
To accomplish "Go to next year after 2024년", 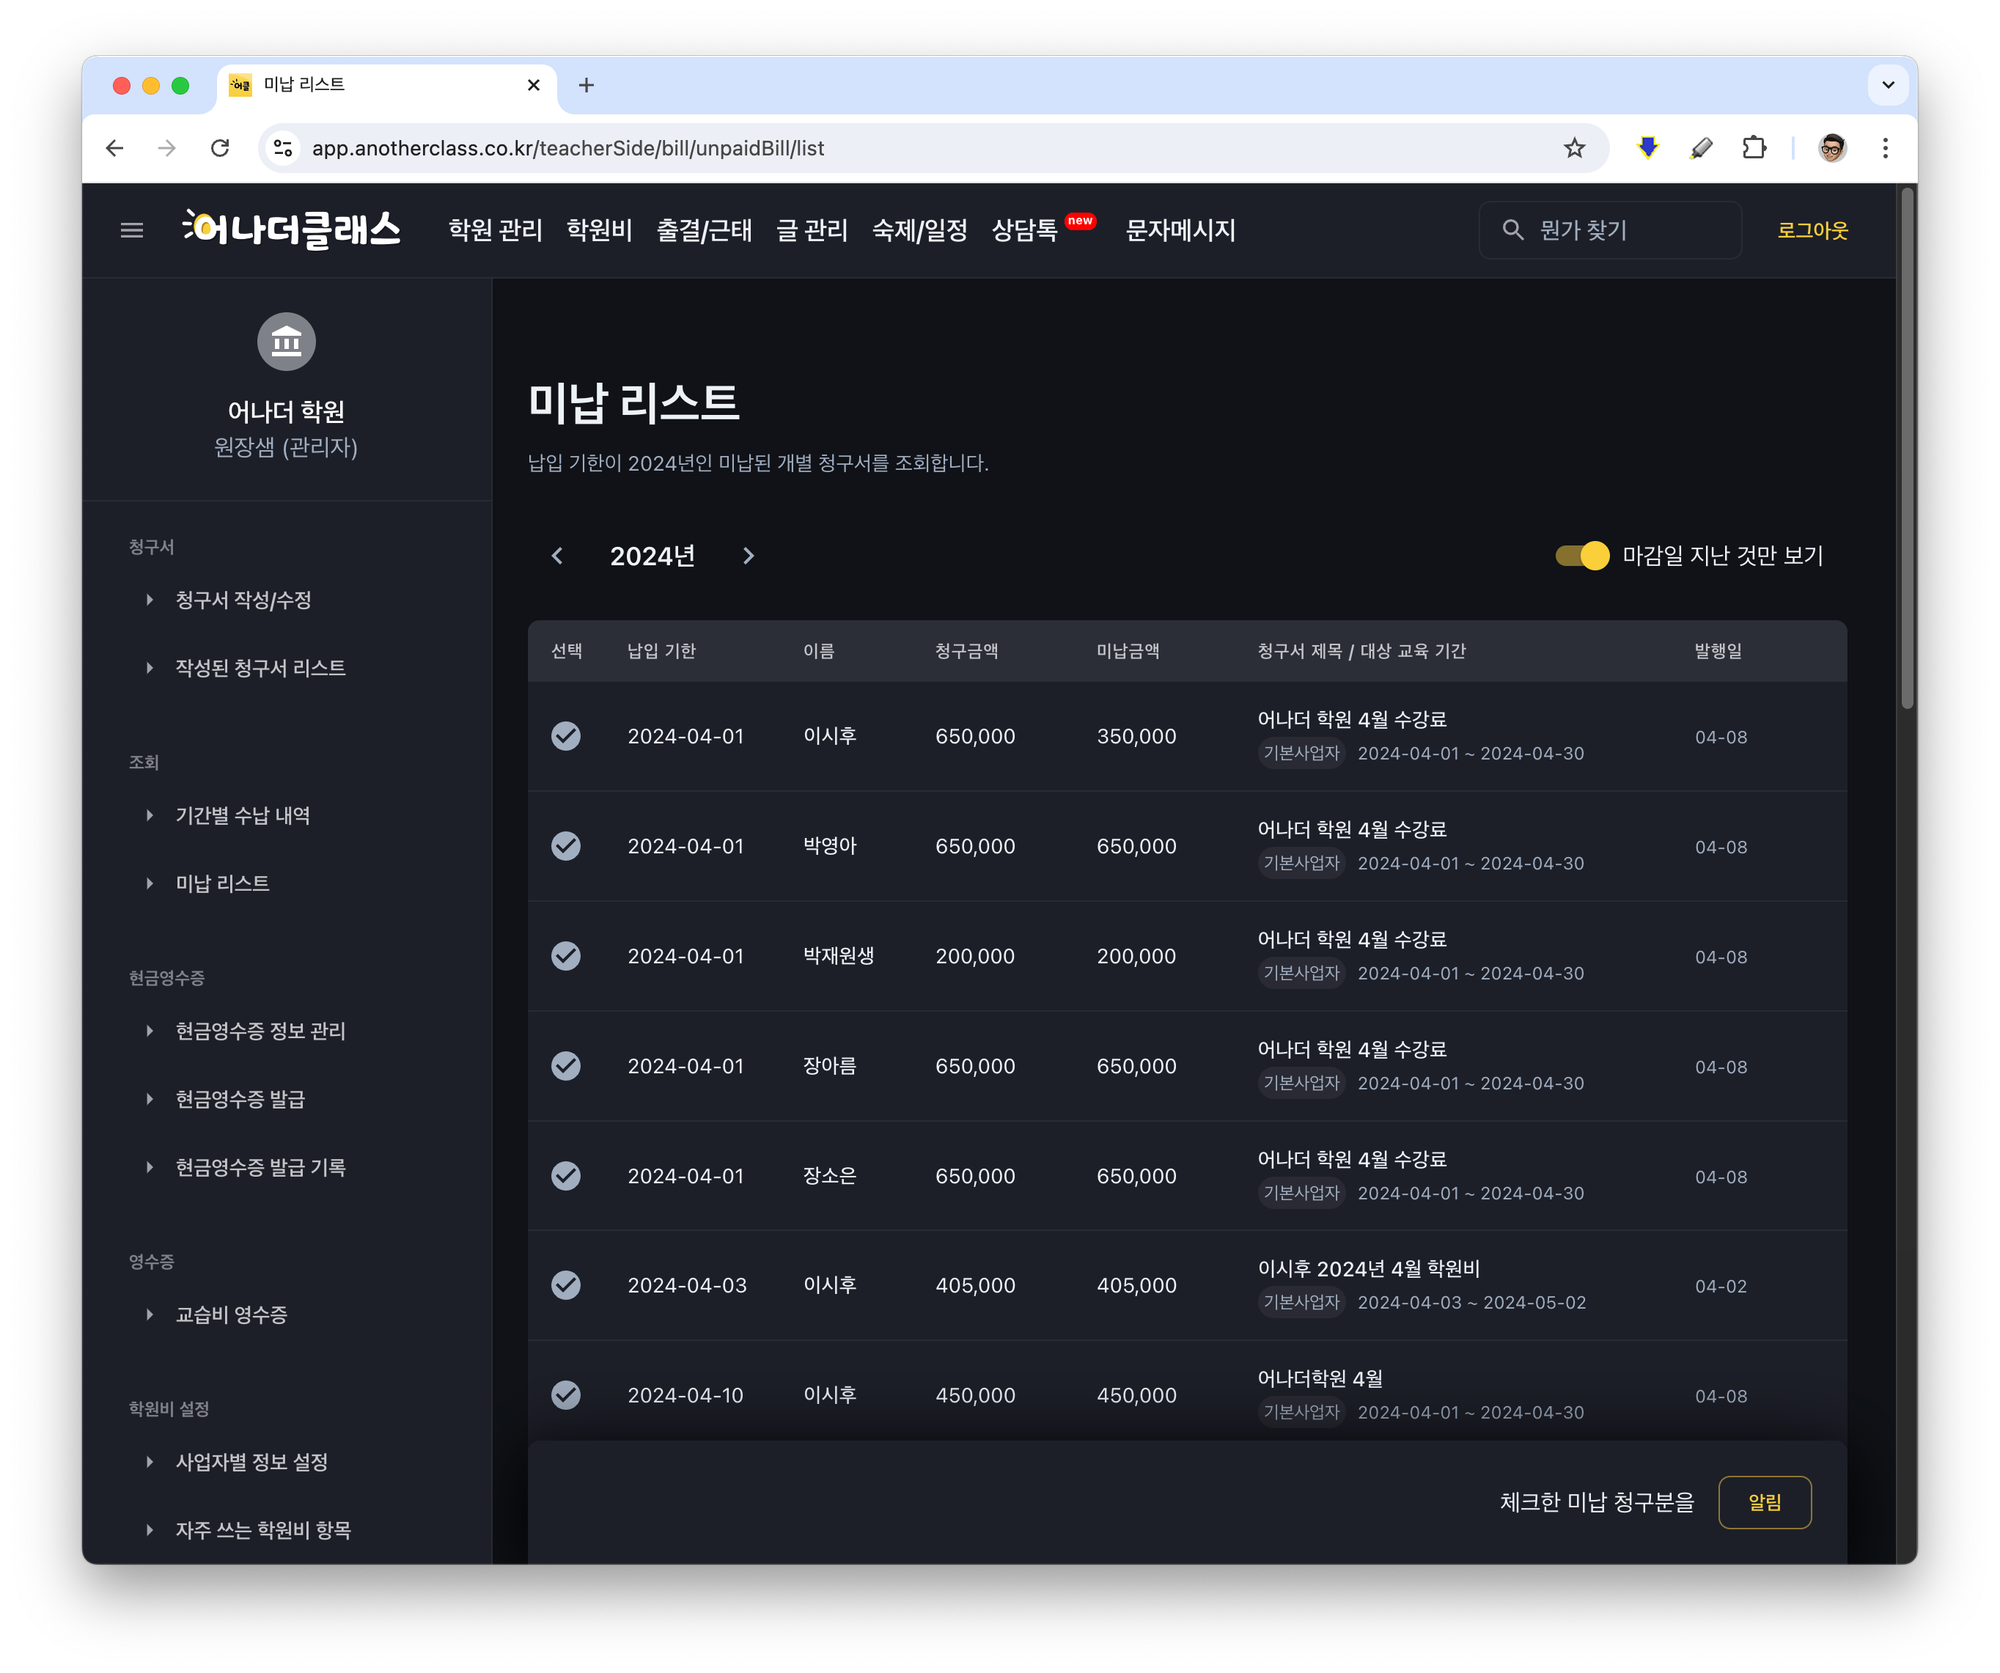I will tap(749, 556).
